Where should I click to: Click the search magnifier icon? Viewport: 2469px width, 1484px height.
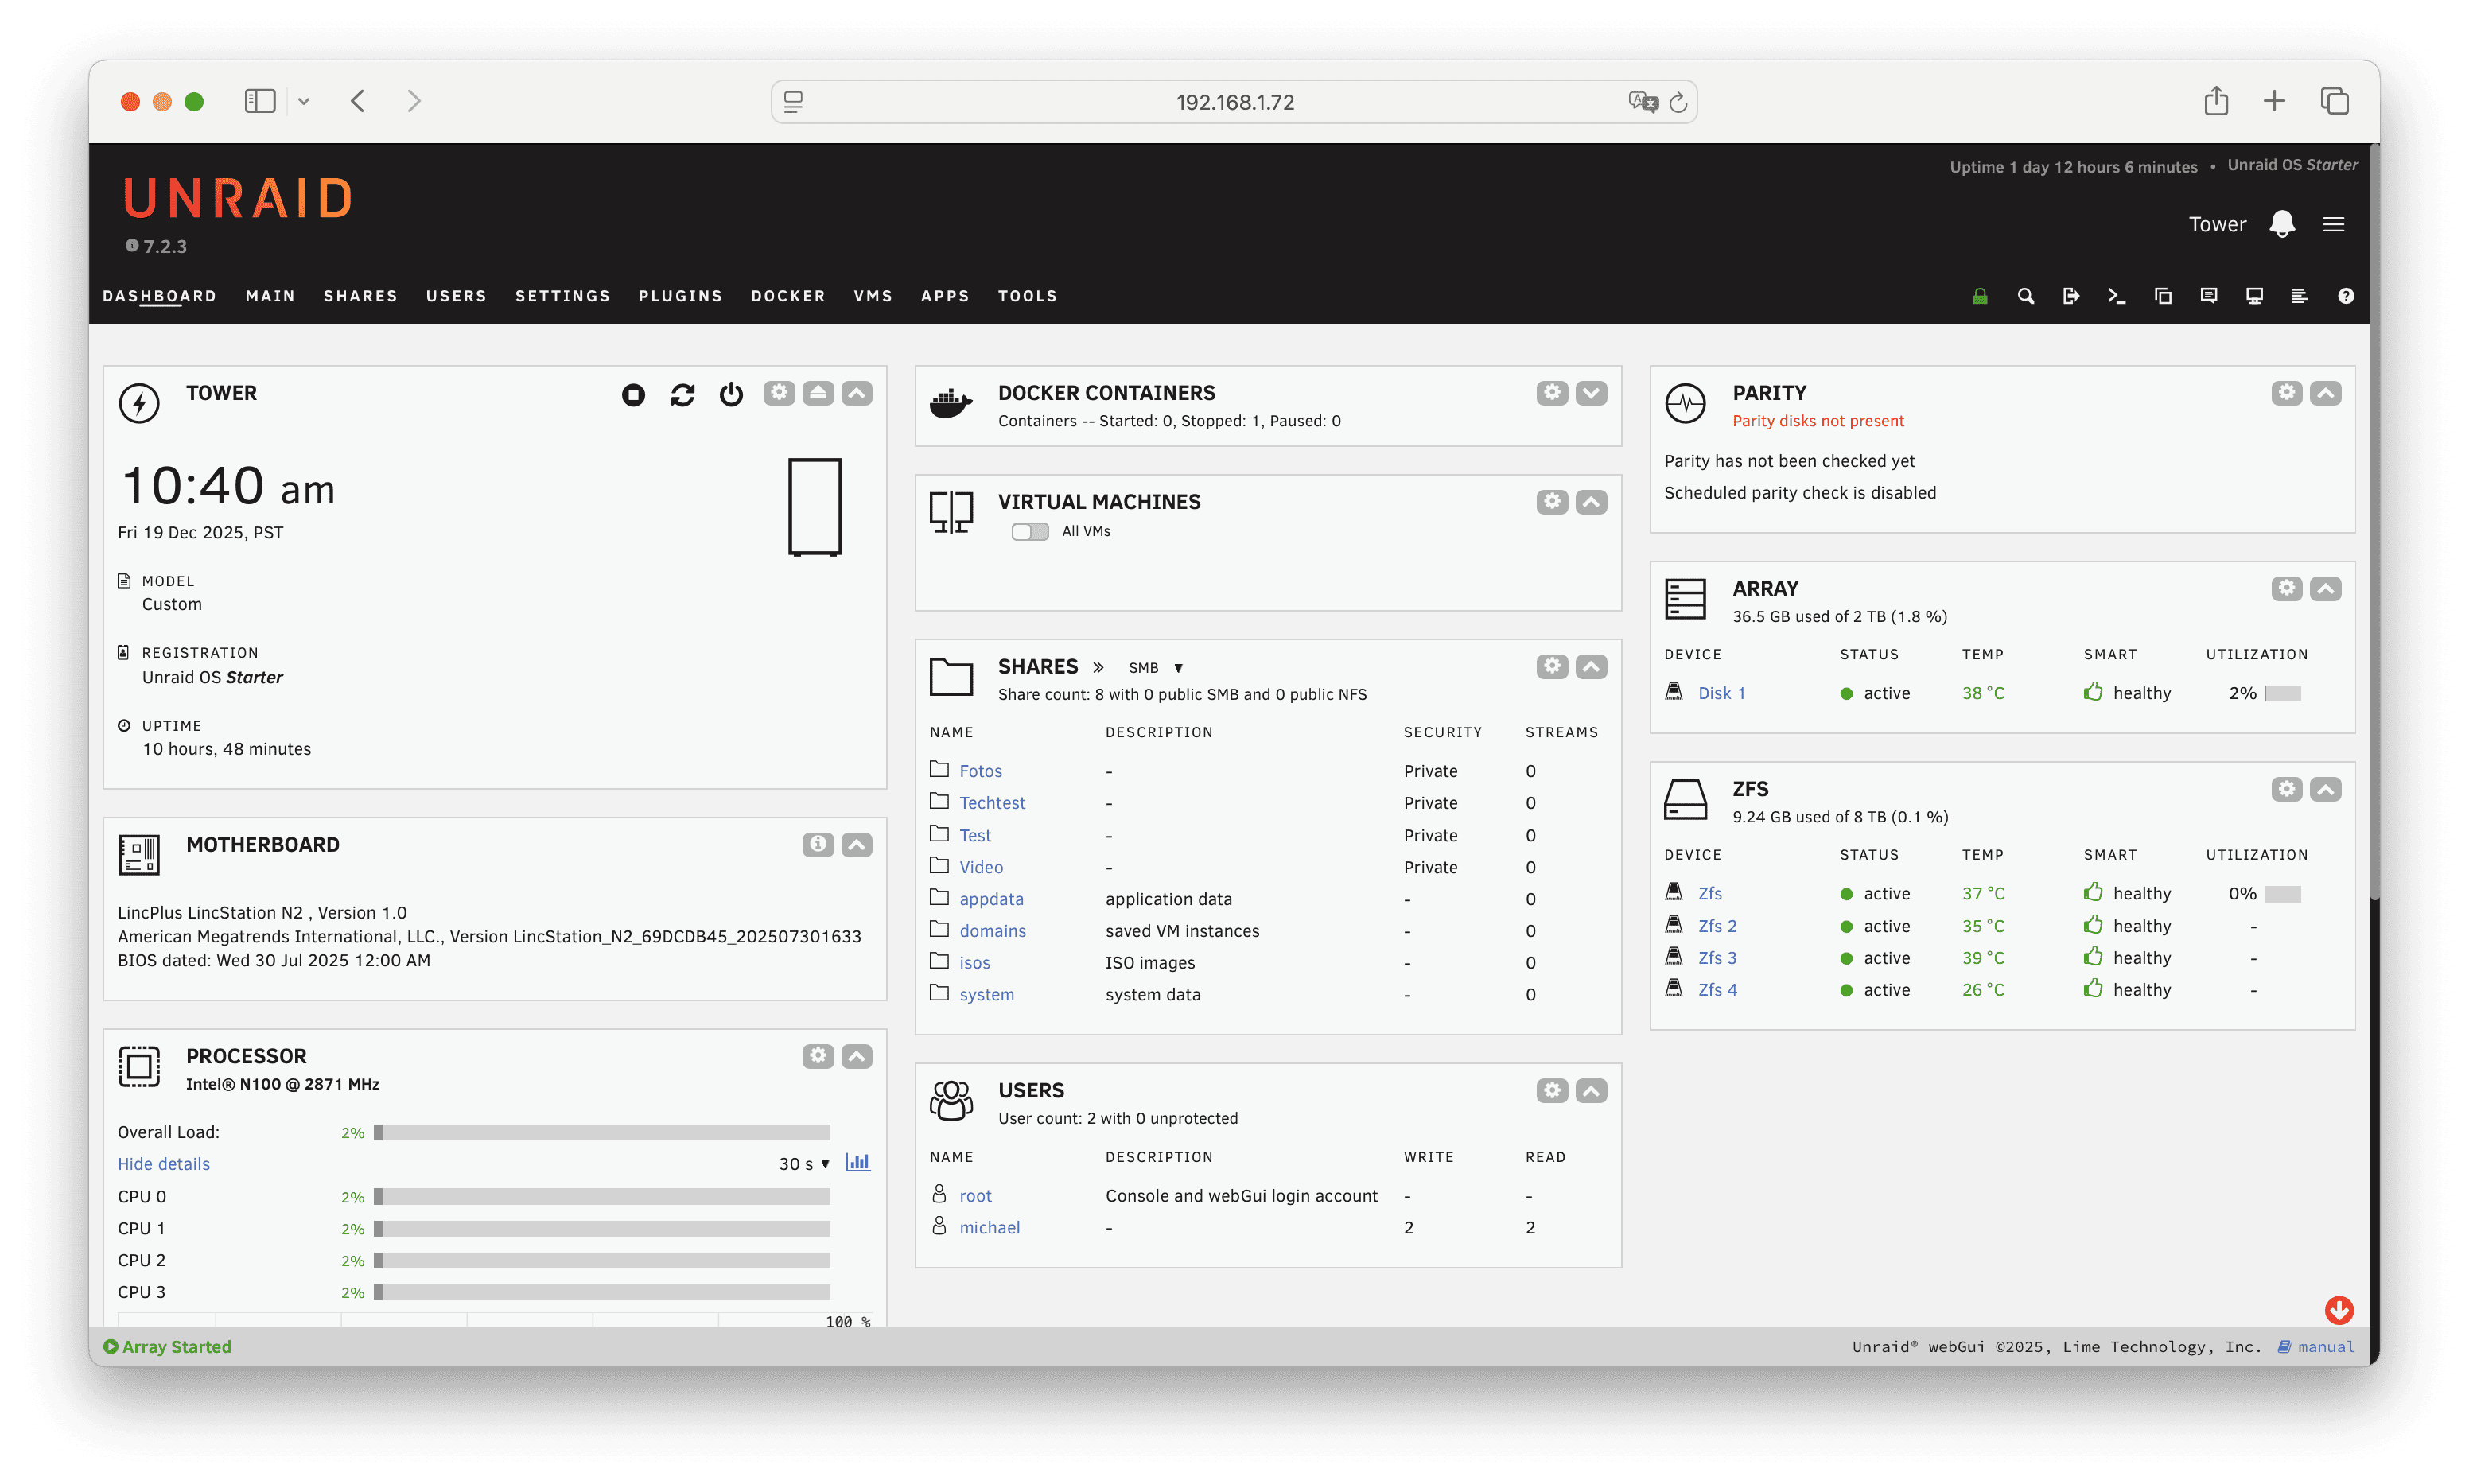[2025, 296]
